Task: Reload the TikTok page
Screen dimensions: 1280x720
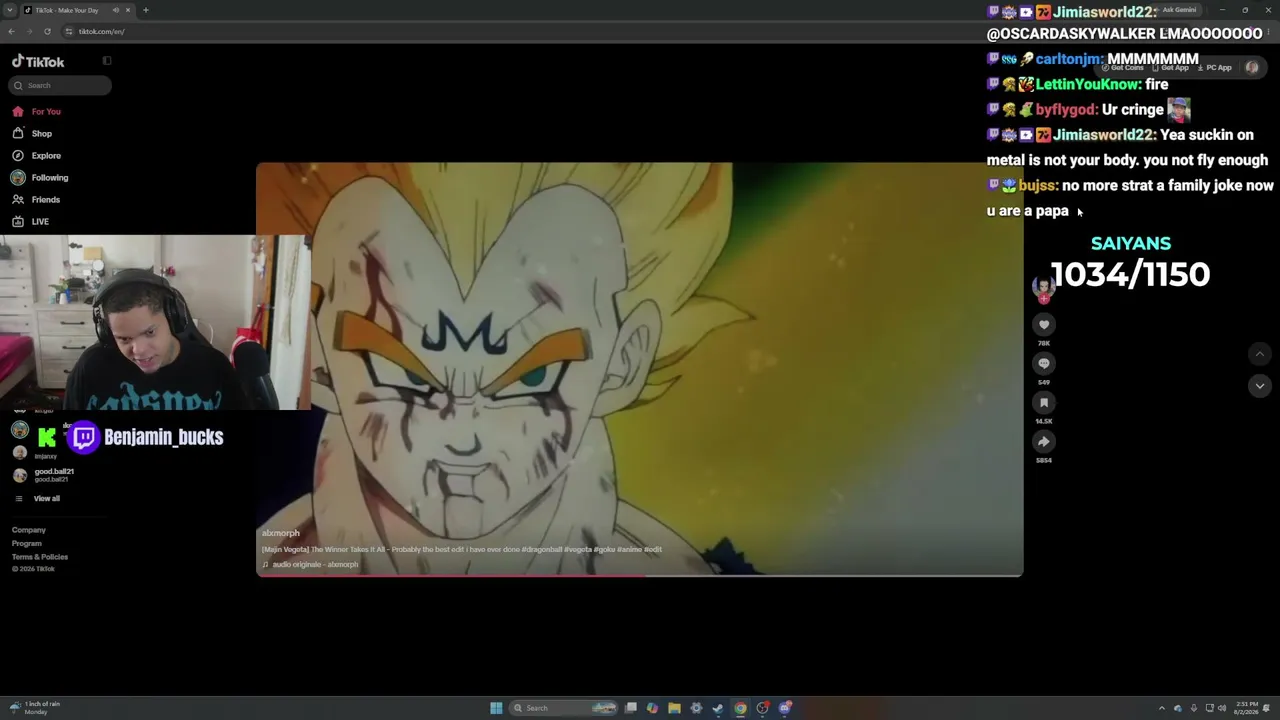Action: (47, 31)
